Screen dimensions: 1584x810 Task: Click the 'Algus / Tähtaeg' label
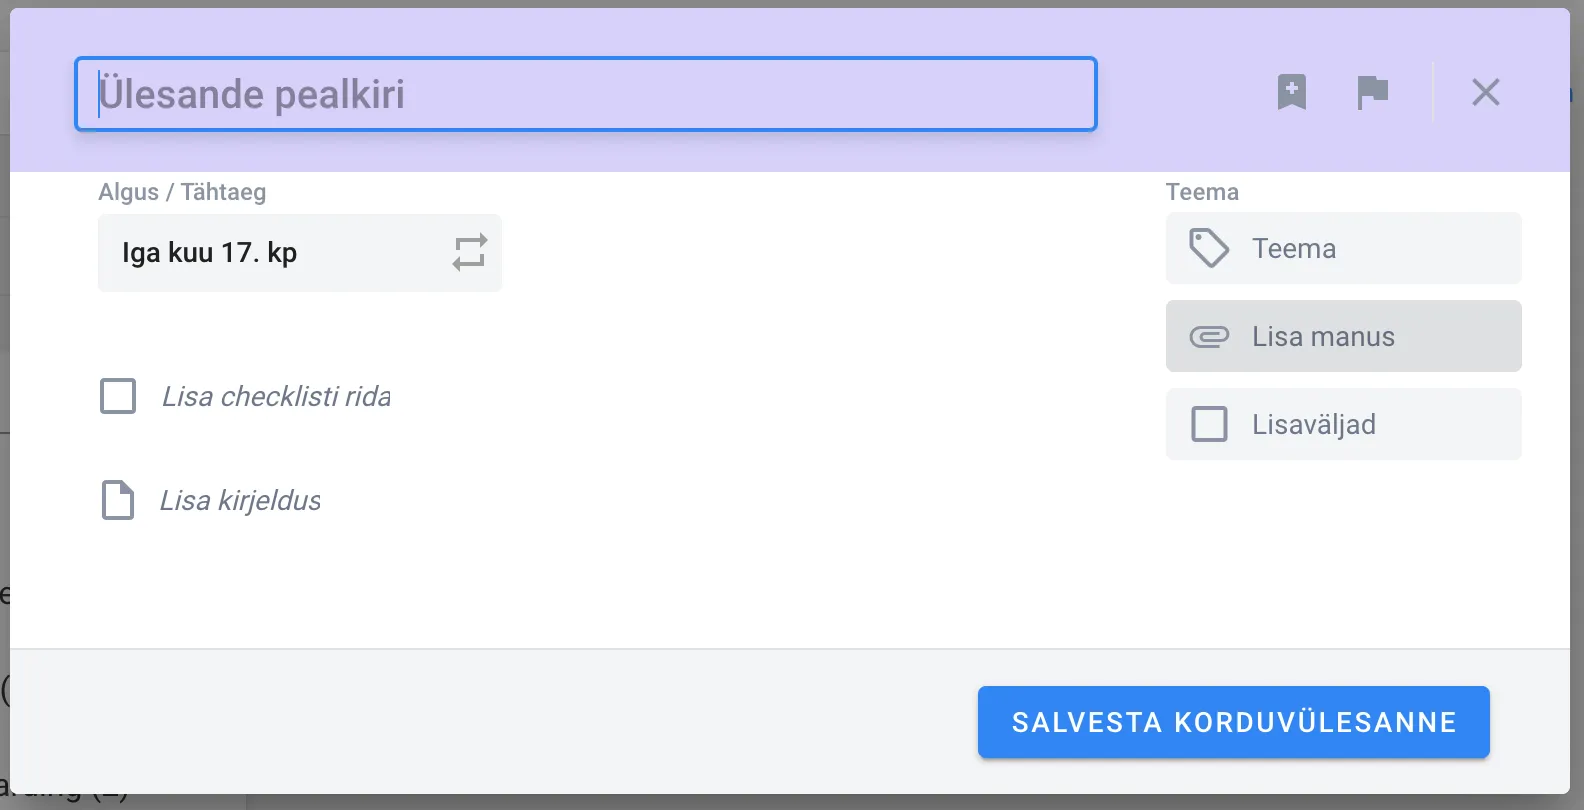182,192
